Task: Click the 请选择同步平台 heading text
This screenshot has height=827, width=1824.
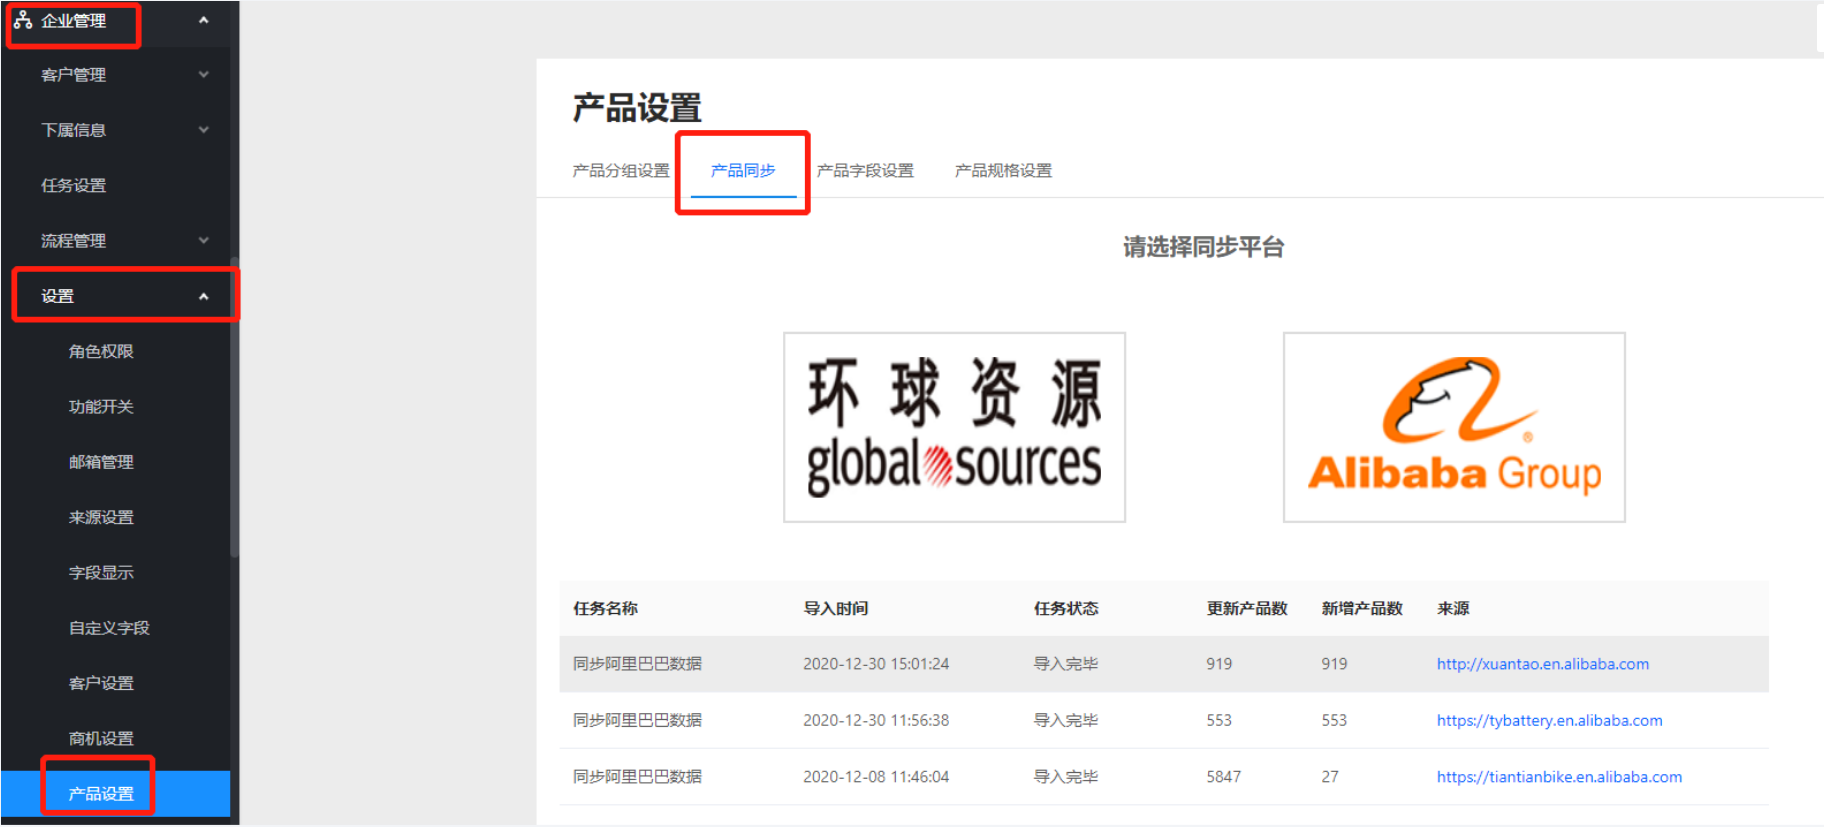Action: tap(1204, 247)
